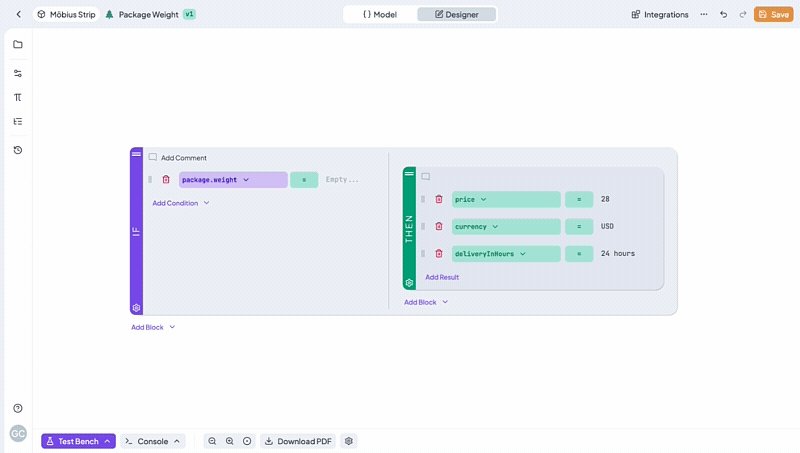Toggle the Console panel open
The height and width of the screenshot is (453, 800).
coord(153,441)
